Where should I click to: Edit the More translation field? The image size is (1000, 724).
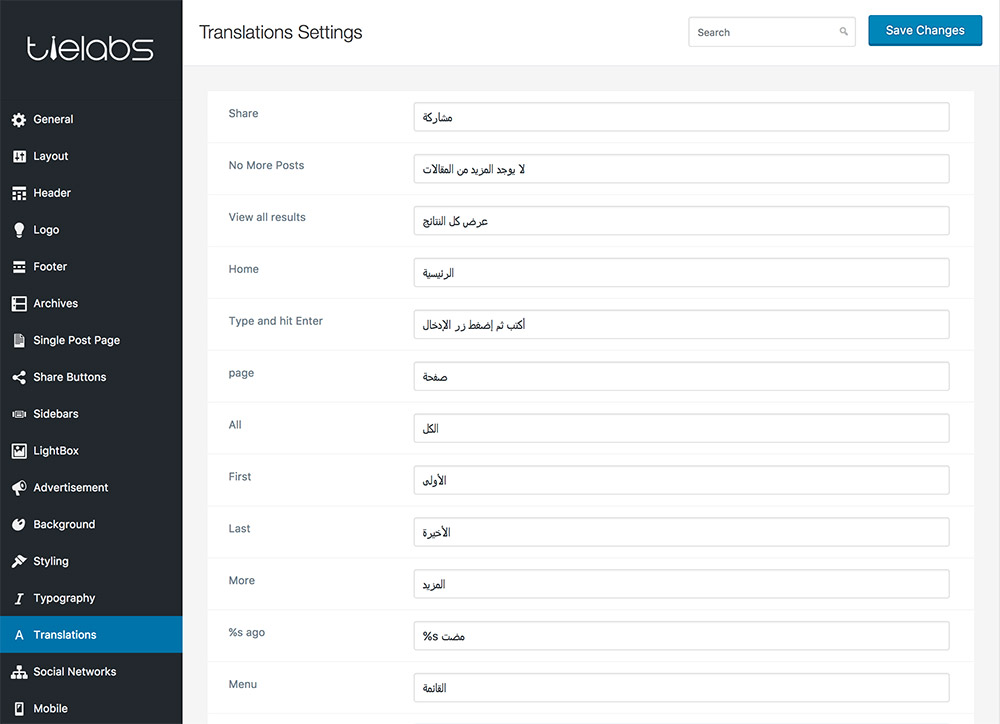coord(681,584)
